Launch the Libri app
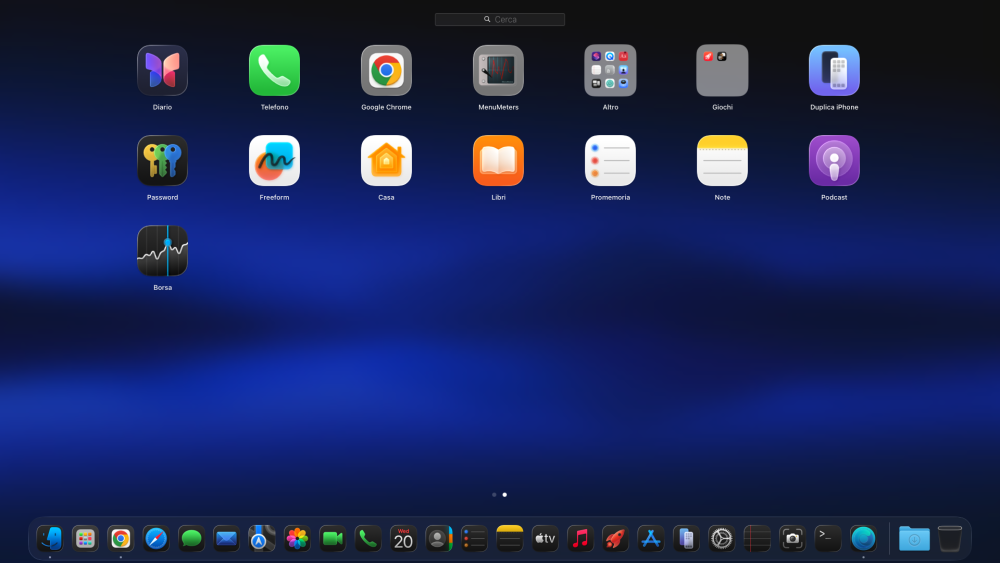This screenshot has width=1000, height=563. [498, 161]
